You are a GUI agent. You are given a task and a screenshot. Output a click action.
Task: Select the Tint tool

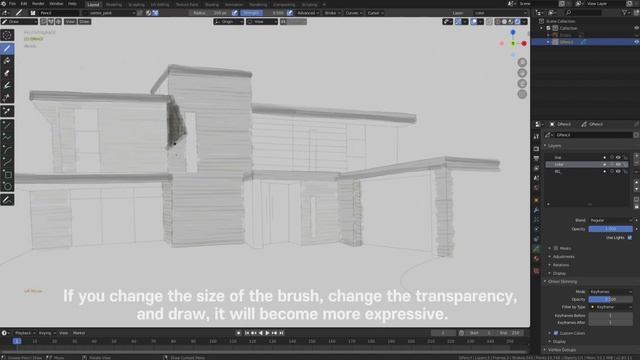click(7, 85)
